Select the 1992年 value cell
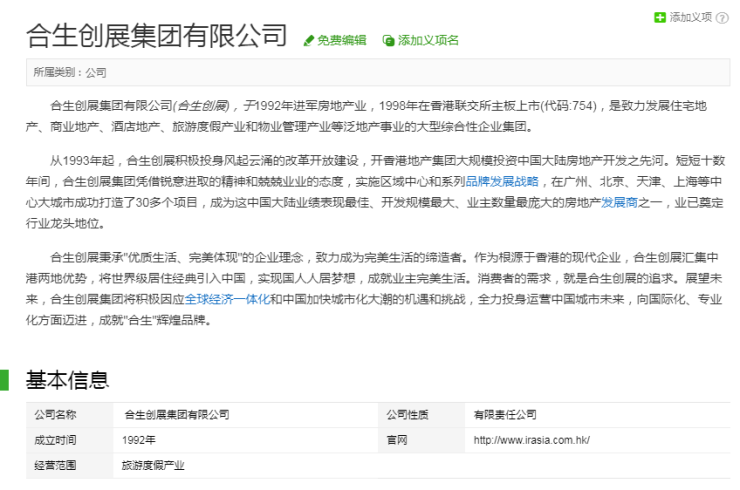Viewport: 740px width, 490px height. [246, 440]
